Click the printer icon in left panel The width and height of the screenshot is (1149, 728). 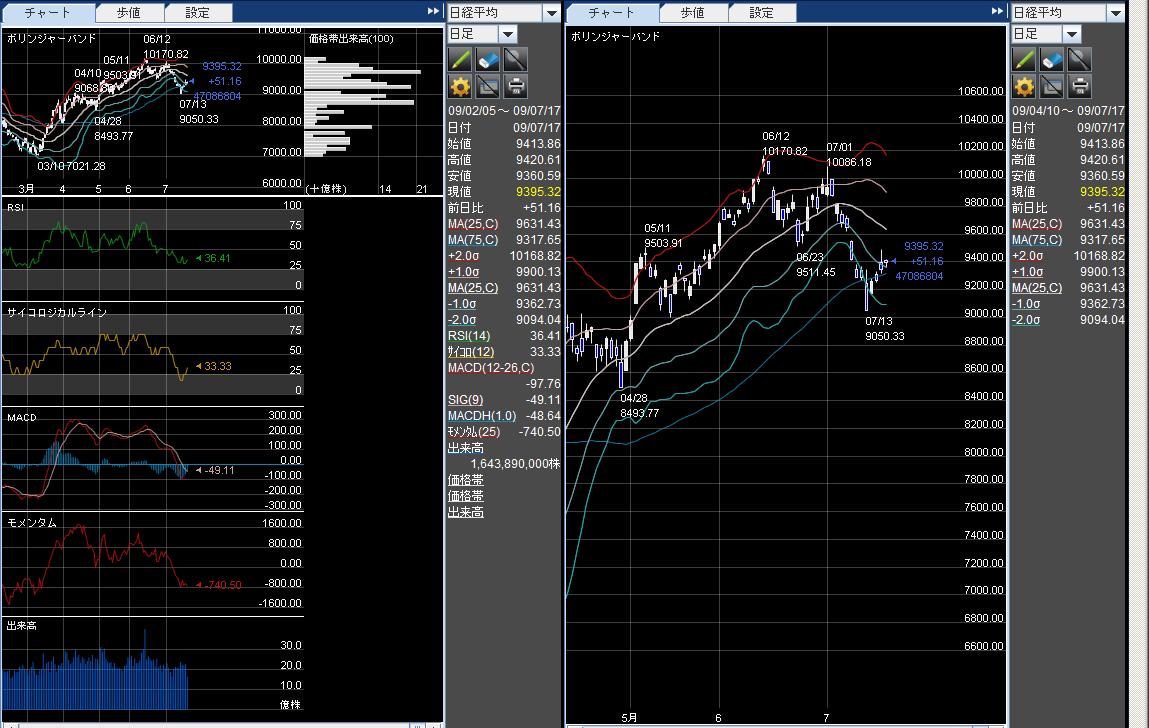515,86
